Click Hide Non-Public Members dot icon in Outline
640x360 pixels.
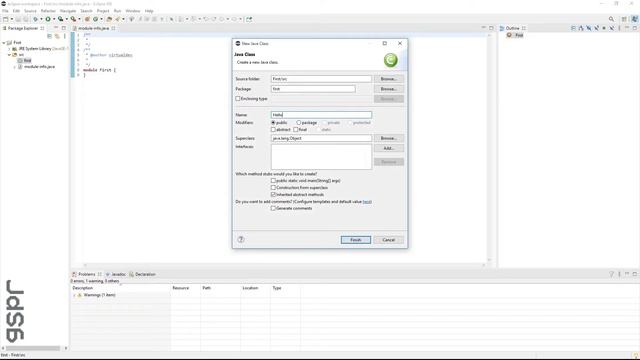point(604,28)
